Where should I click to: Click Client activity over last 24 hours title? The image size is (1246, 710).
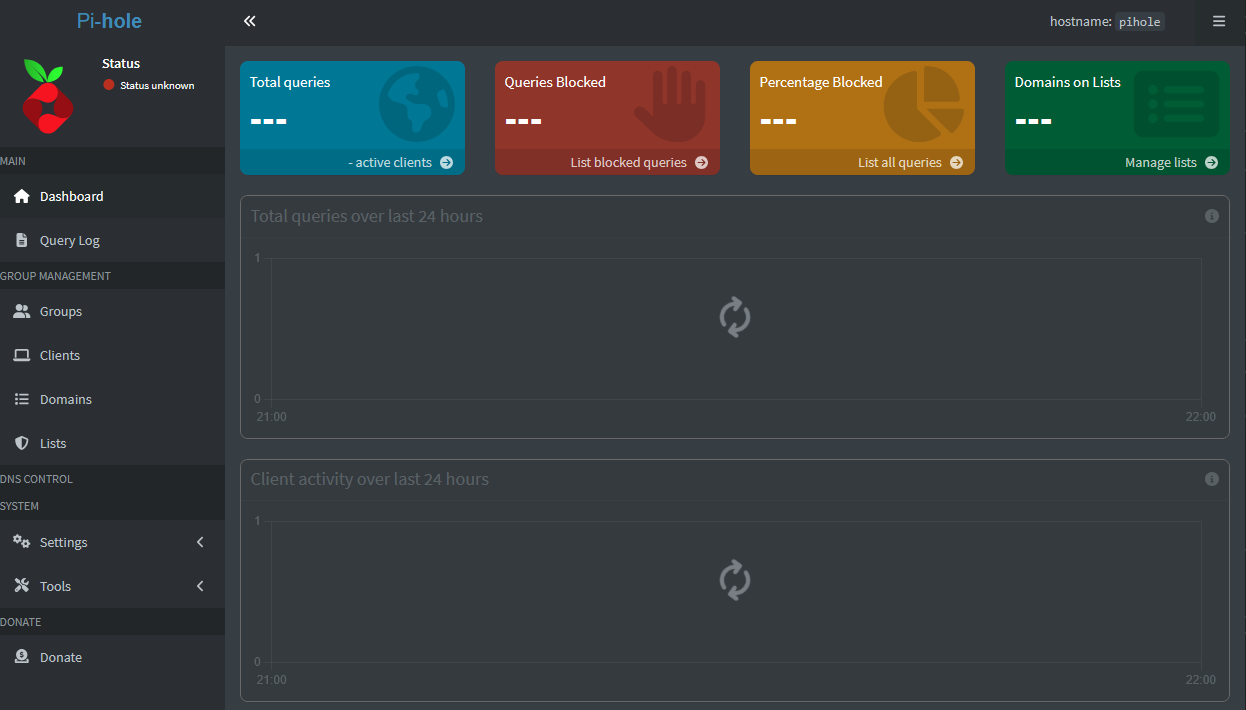click(370, 479)
